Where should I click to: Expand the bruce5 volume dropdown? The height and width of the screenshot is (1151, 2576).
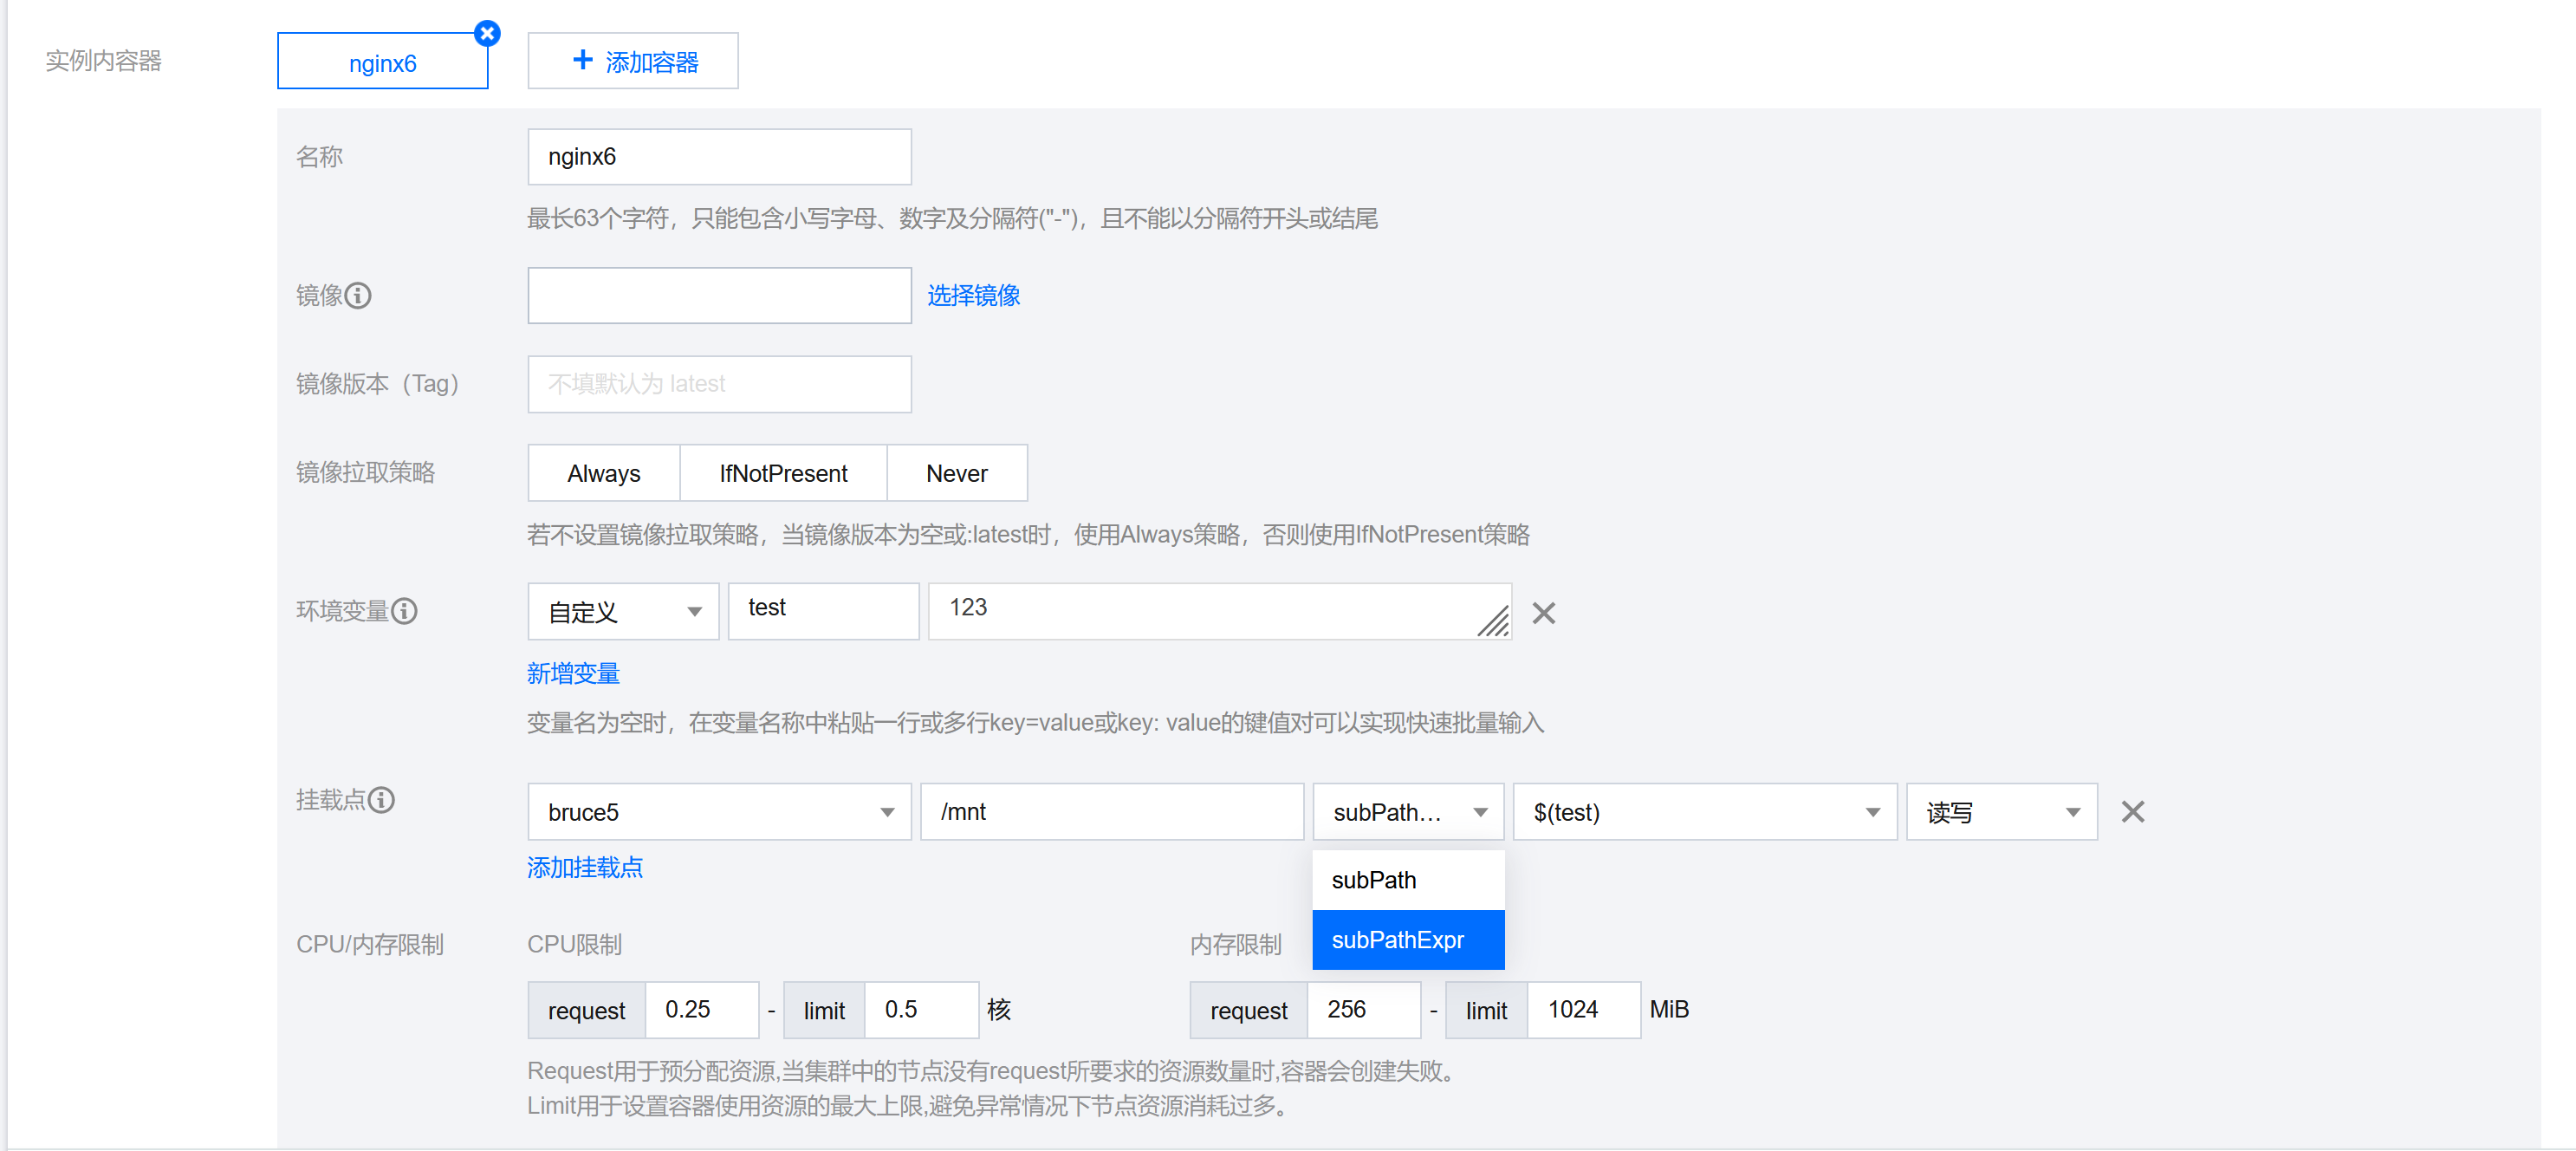(719, 812)
